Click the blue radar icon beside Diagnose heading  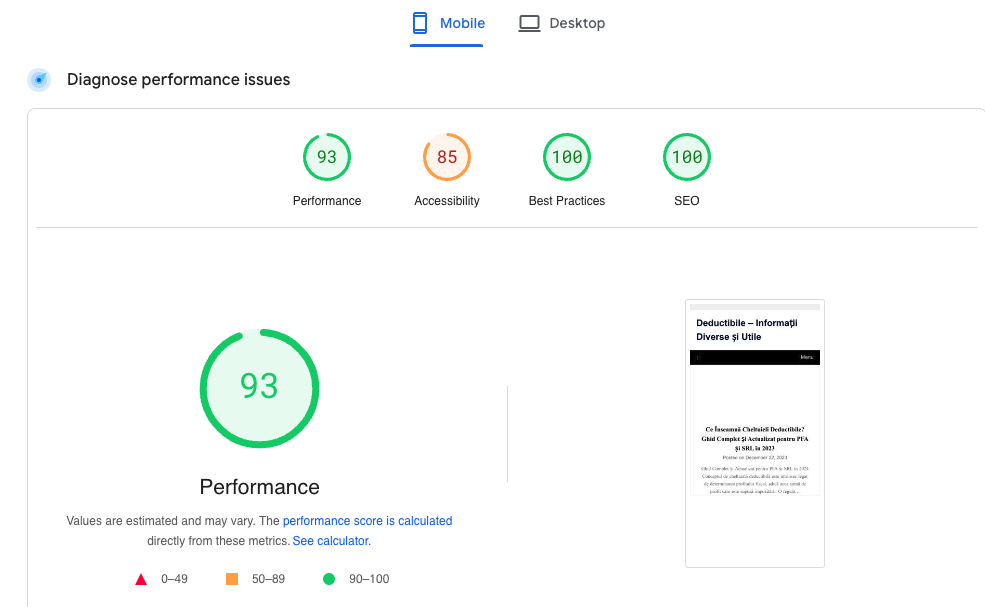tap(39, 80)
